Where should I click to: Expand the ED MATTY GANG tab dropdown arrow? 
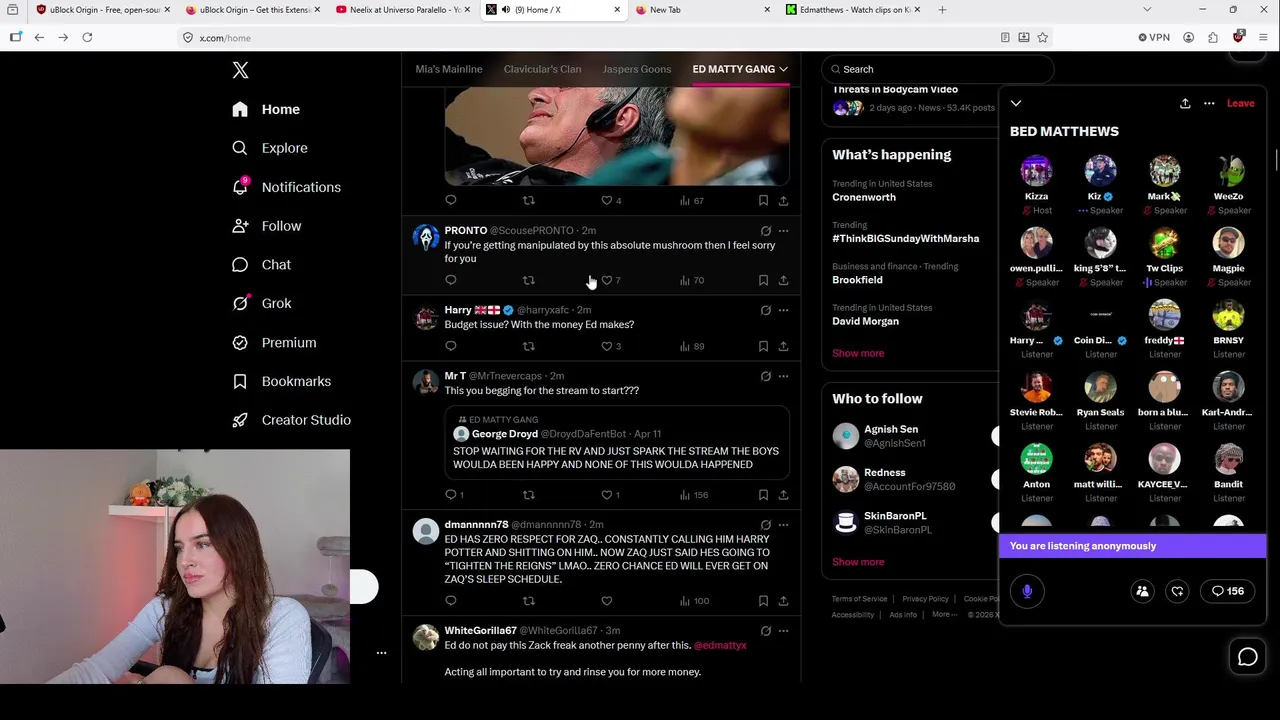tap(783, 69)
